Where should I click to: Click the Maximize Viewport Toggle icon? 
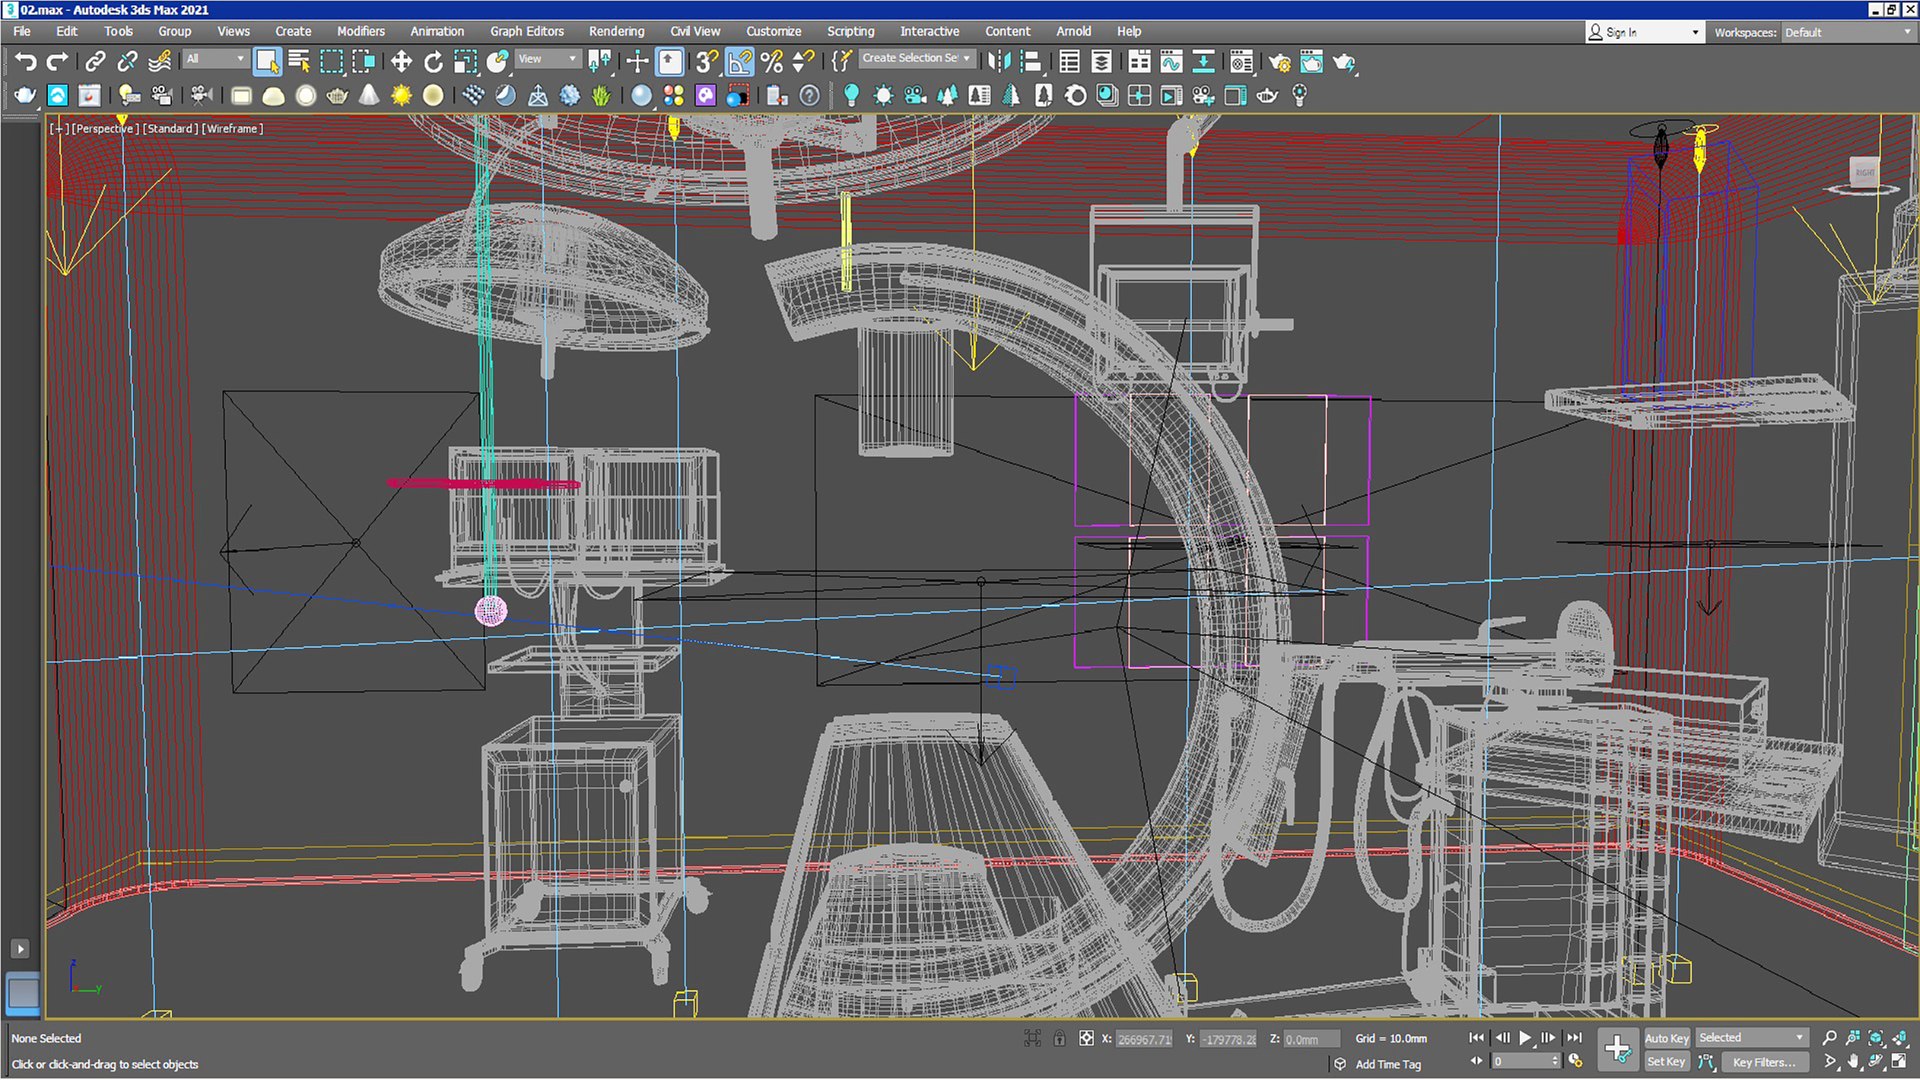pyautogui.click(x=1900, y=1062)
